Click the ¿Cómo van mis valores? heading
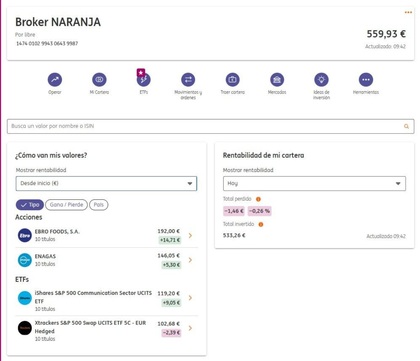The width and height of the screenshot is (420, 361). pyautogui.click(x=51, y=155)
